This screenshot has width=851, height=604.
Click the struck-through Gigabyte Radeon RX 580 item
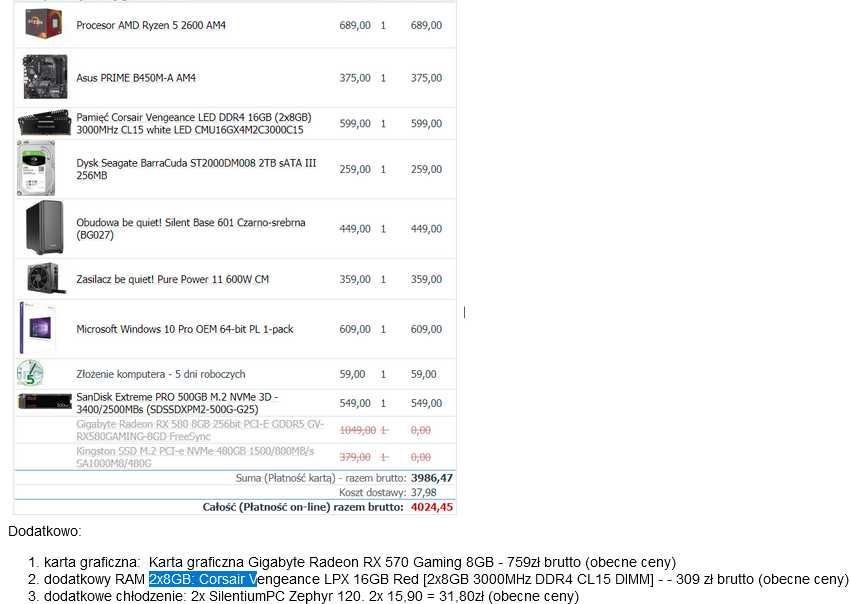point(200,430)
